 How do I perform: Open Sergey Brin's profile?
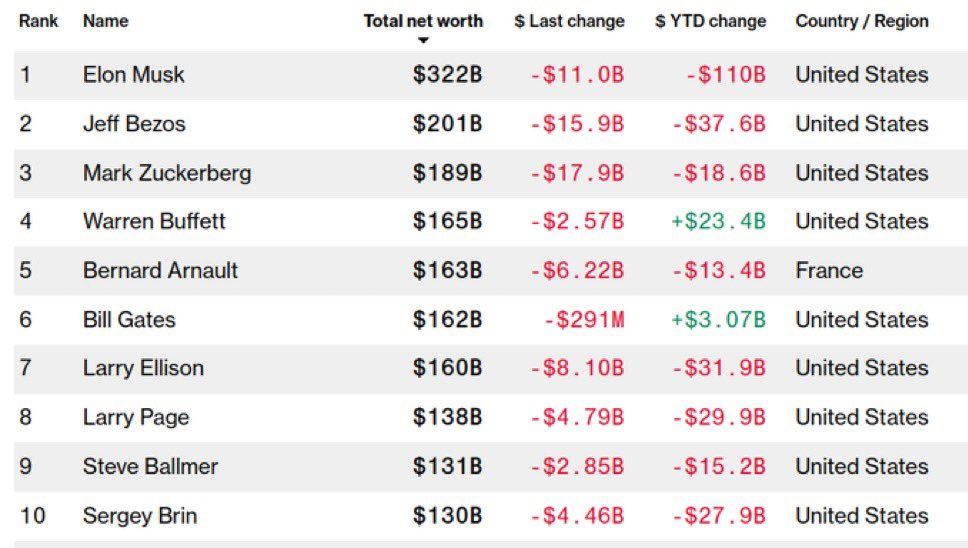tap(140, 515)
